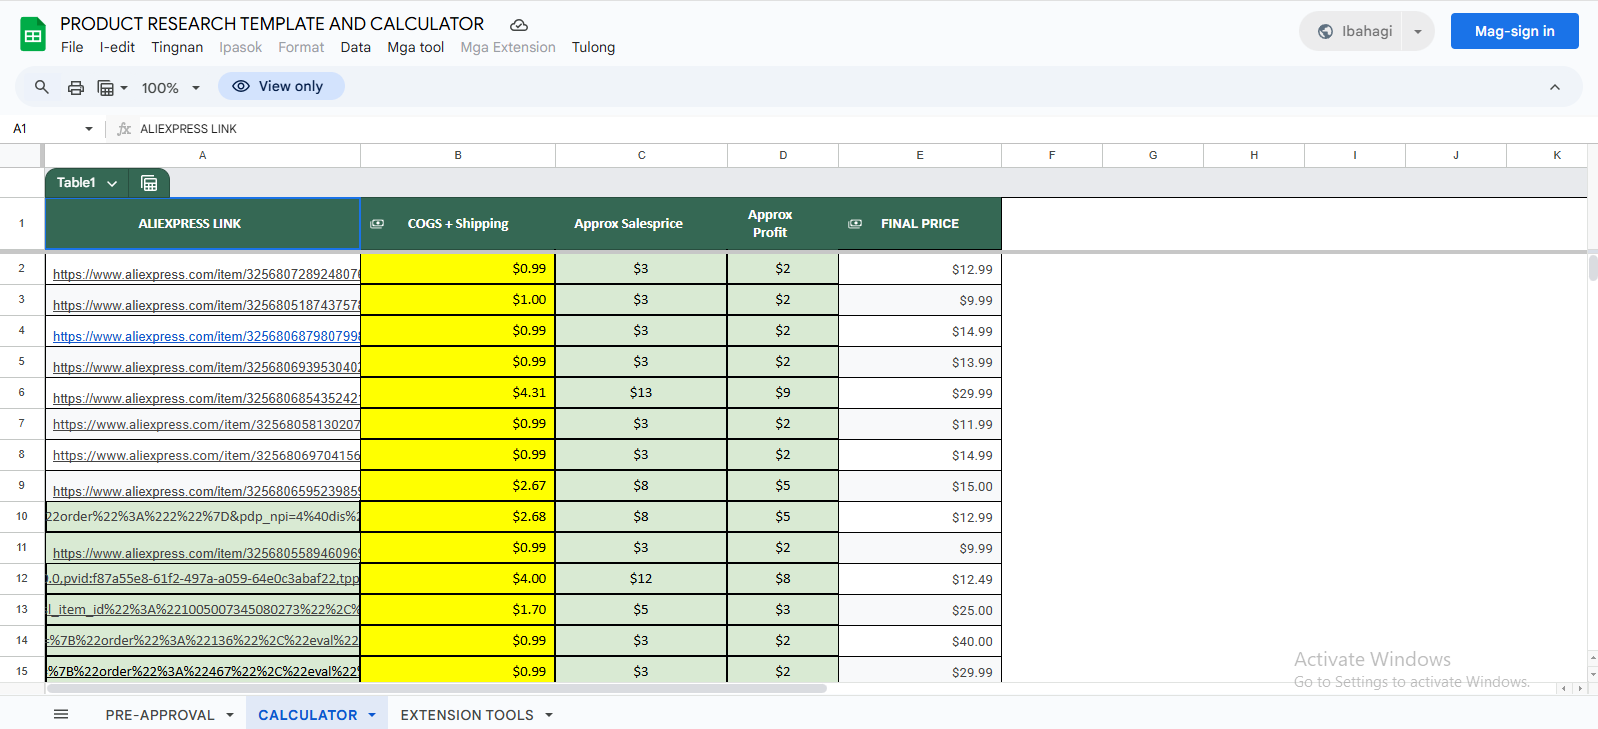1598x729 pixels.
Task: Click the Ibahagi share button
Action: tap(1352, 31)
